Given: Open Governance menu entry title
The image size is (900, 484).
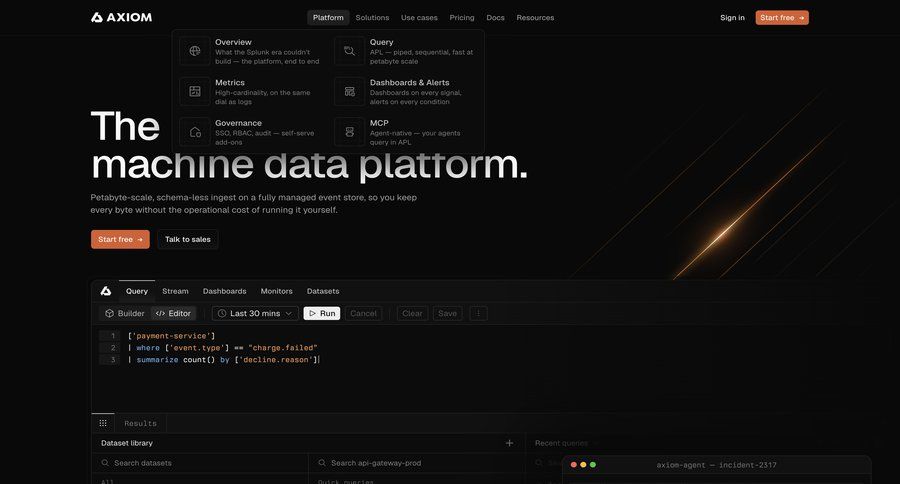Looking at the screenshot, I should [238, 123].
